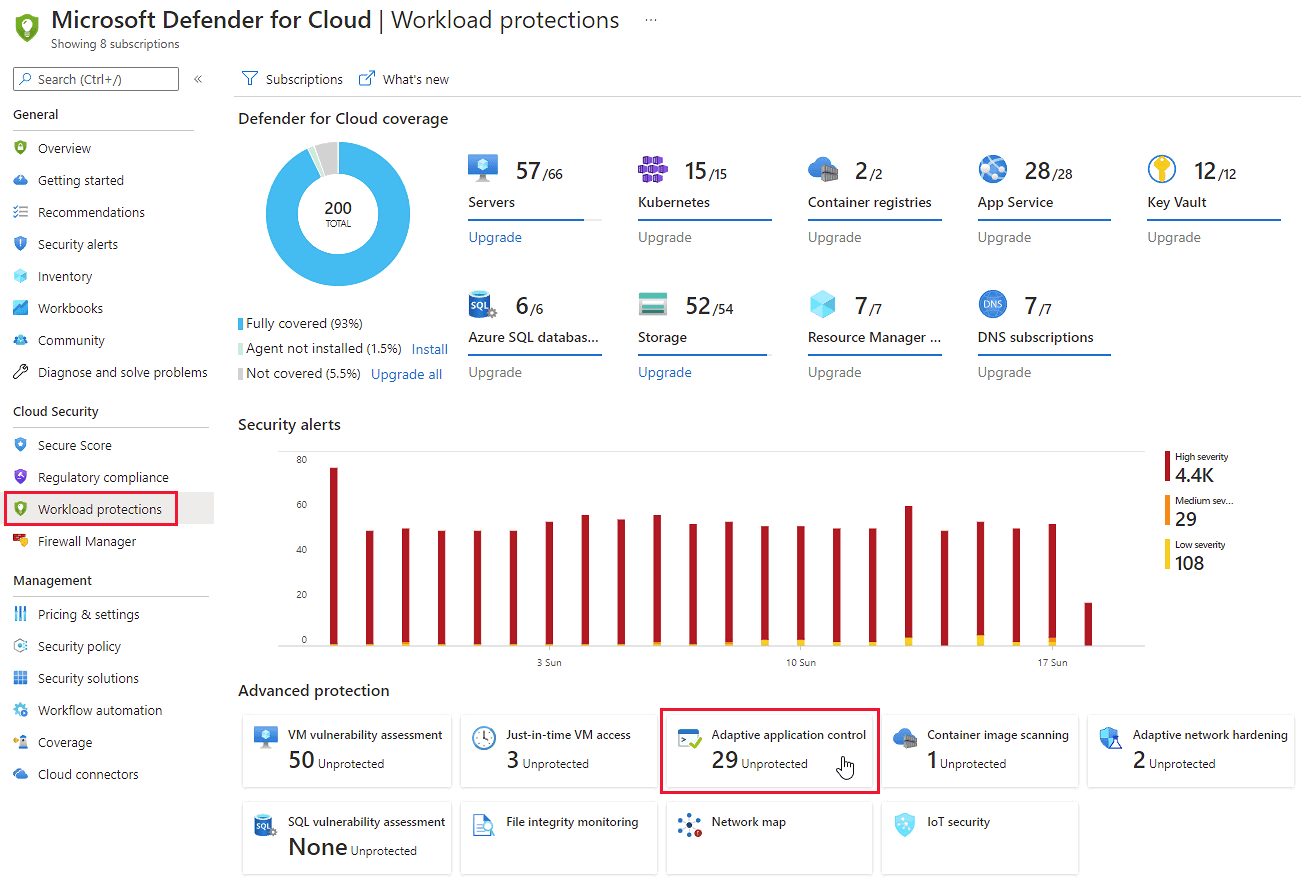Collapse the sidebar with double chevron

(198, 79)
